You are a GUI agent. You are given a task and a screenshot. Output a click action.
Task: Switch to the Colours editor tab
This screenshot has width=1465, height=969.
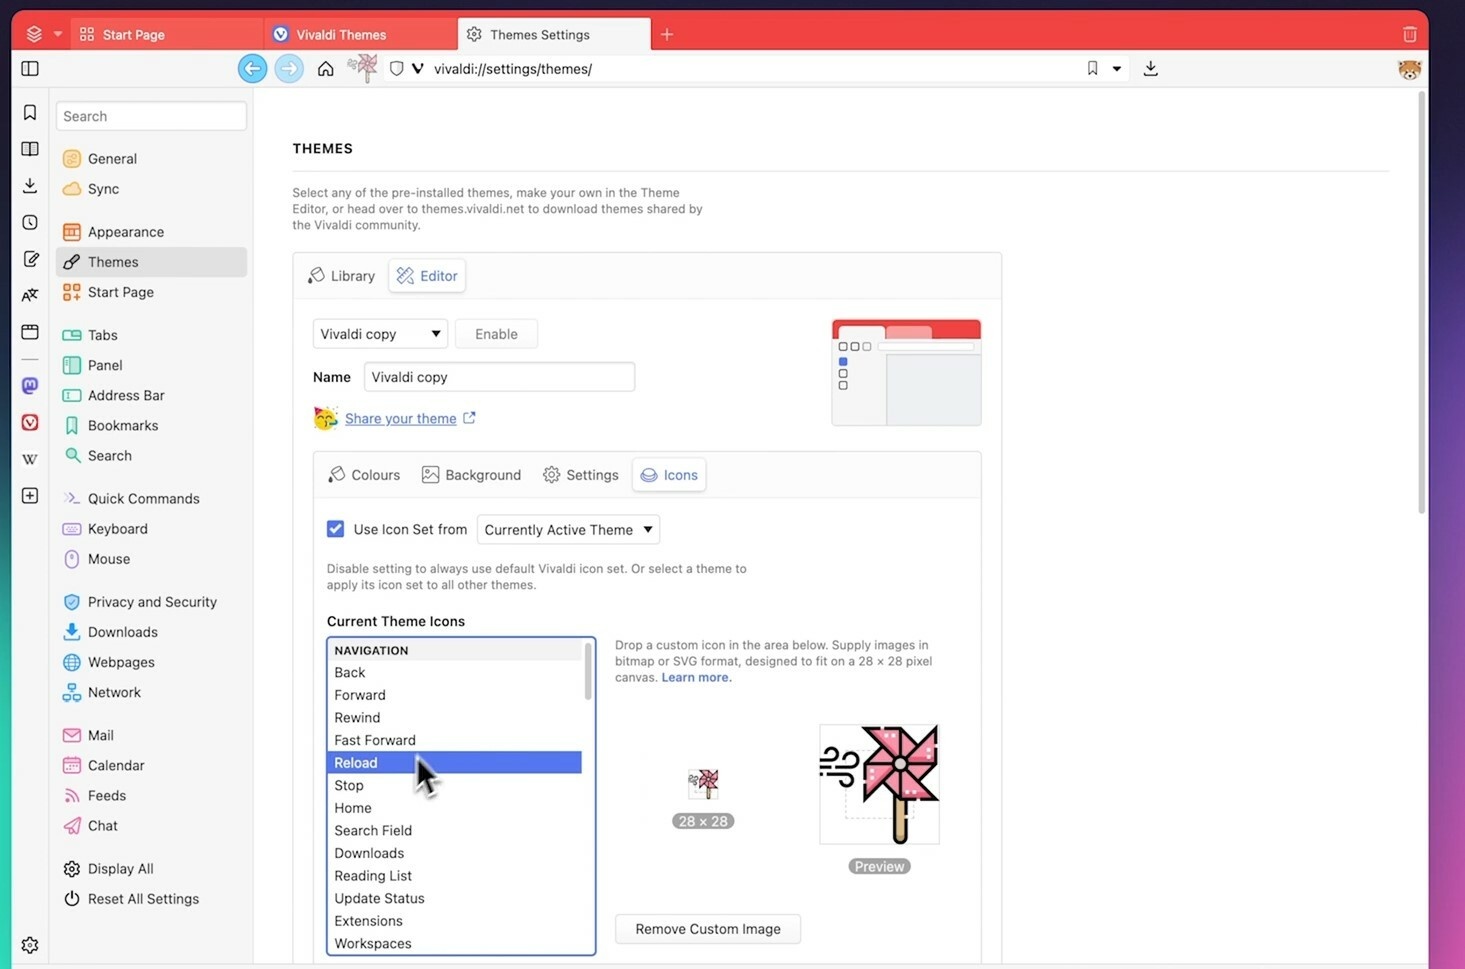pyautogui.click(x=363, y=474)
